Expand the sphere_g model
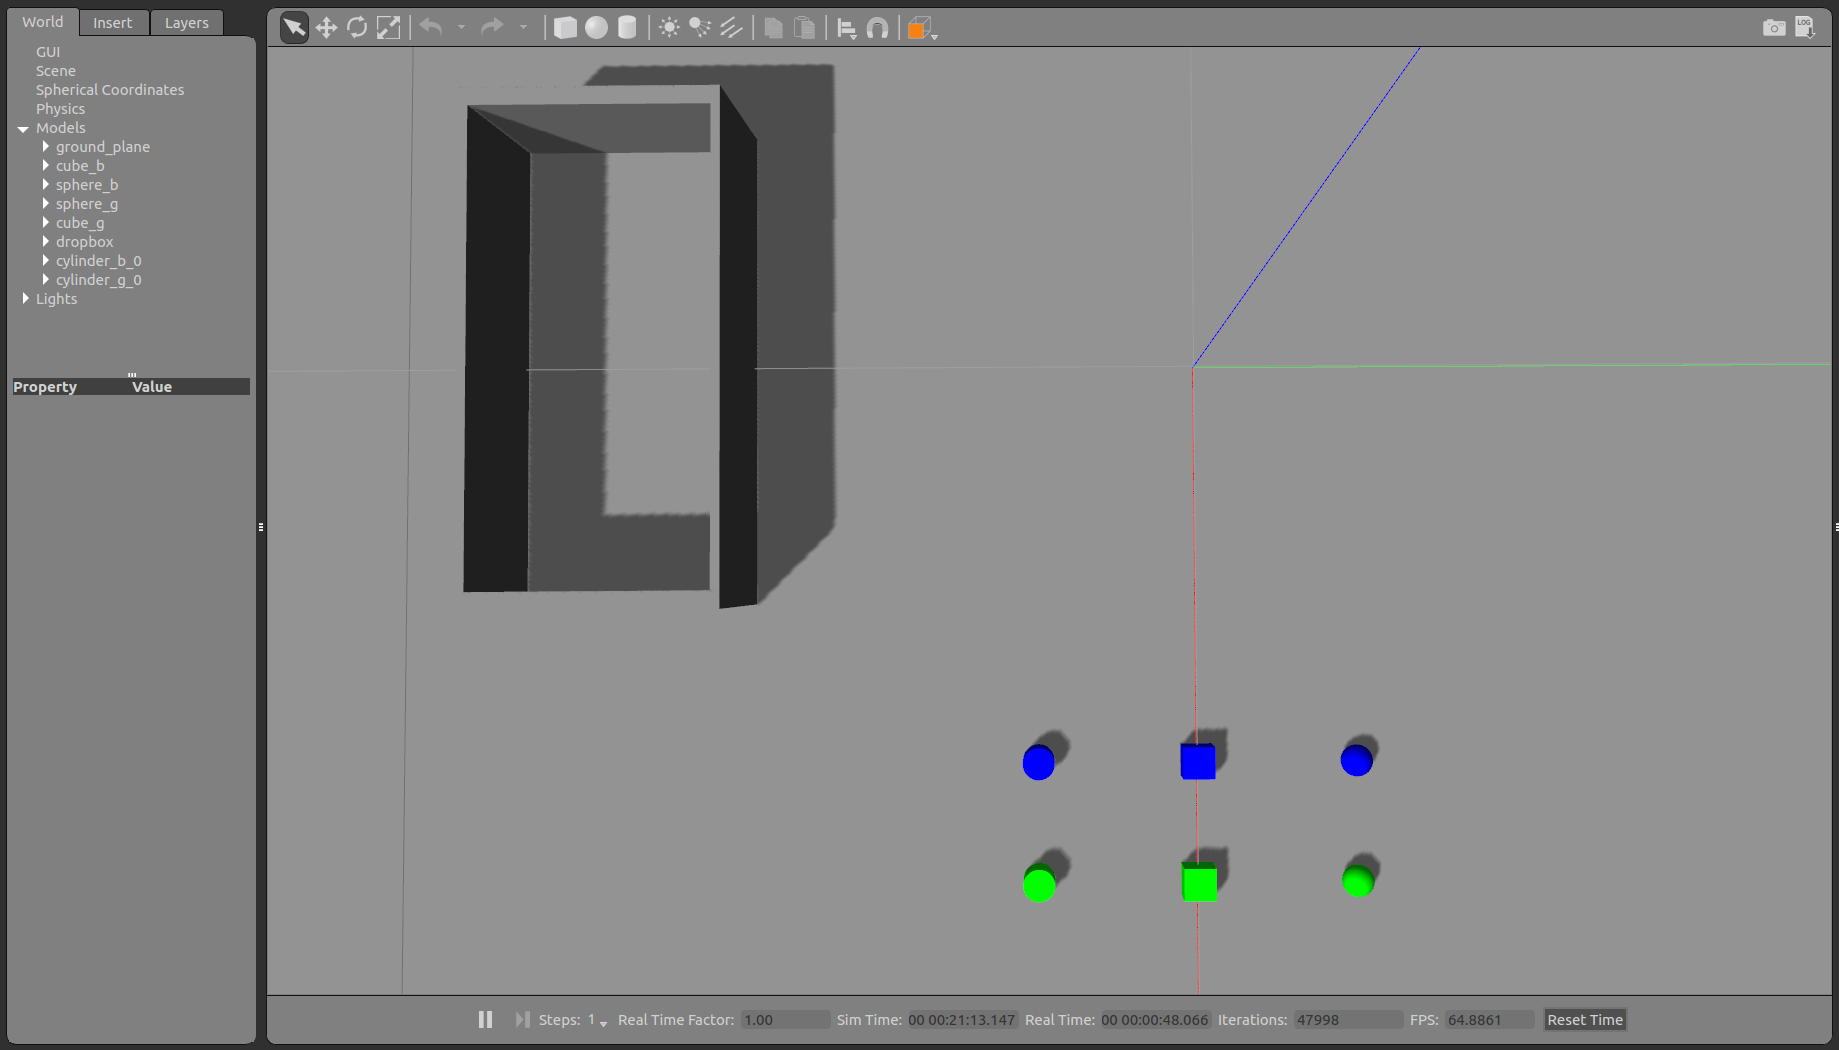 46,204
